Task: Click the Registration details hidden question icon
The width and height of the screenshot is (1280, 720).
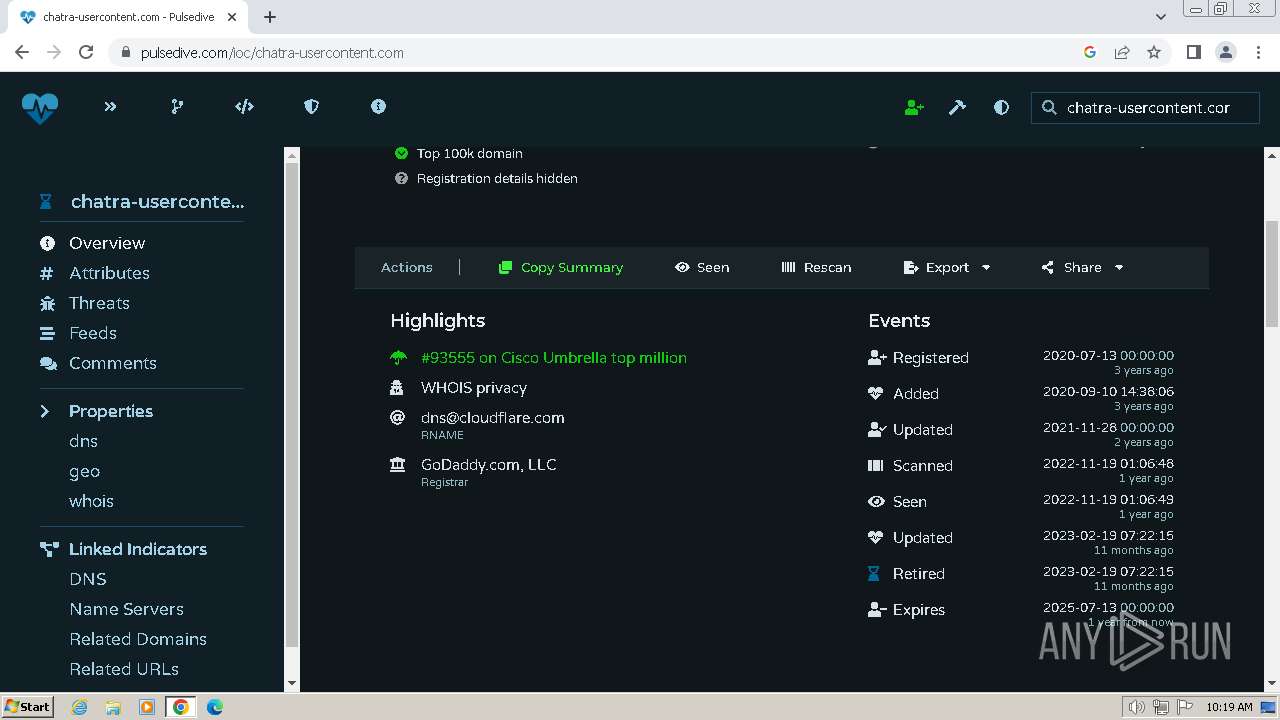Action: [401, 178]
